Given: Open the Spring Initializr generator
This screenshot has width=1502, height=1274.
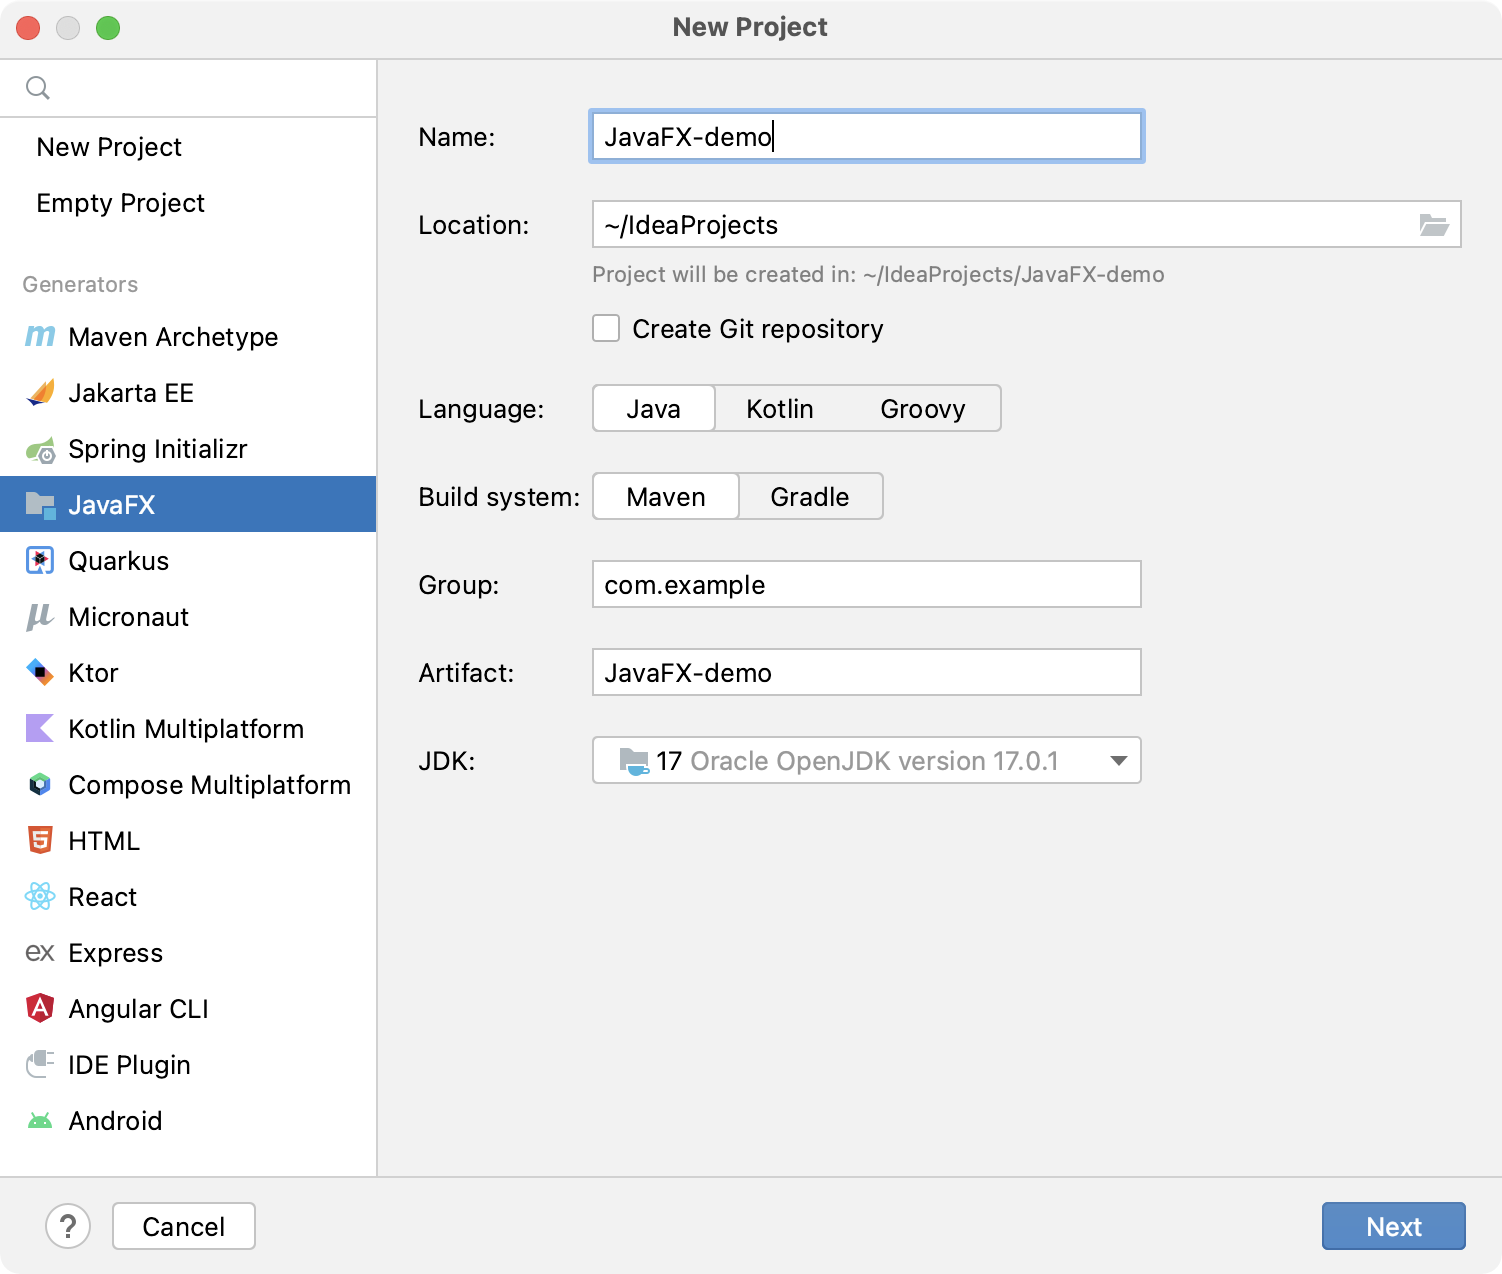Looking at the screenshot, I should point(39,448).
